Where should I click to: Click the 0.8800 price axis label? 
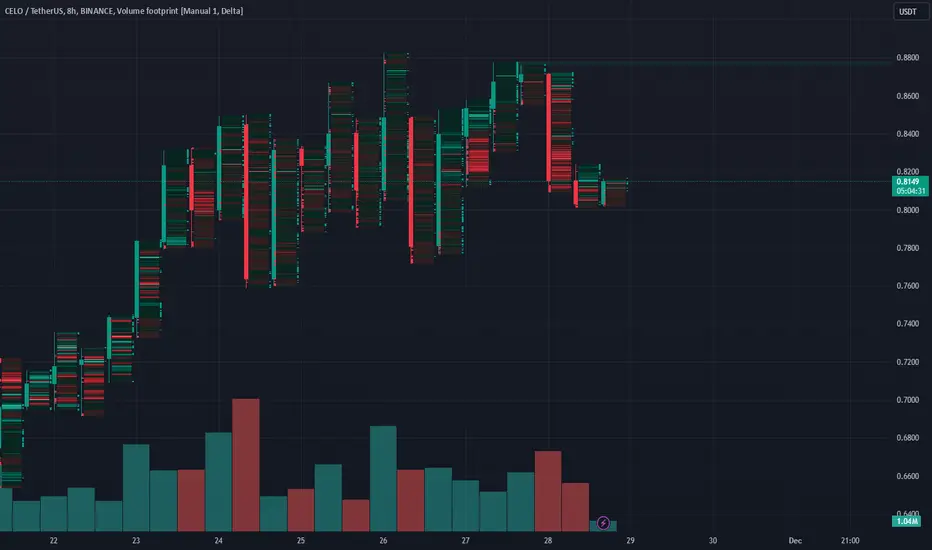pos(908,58)
